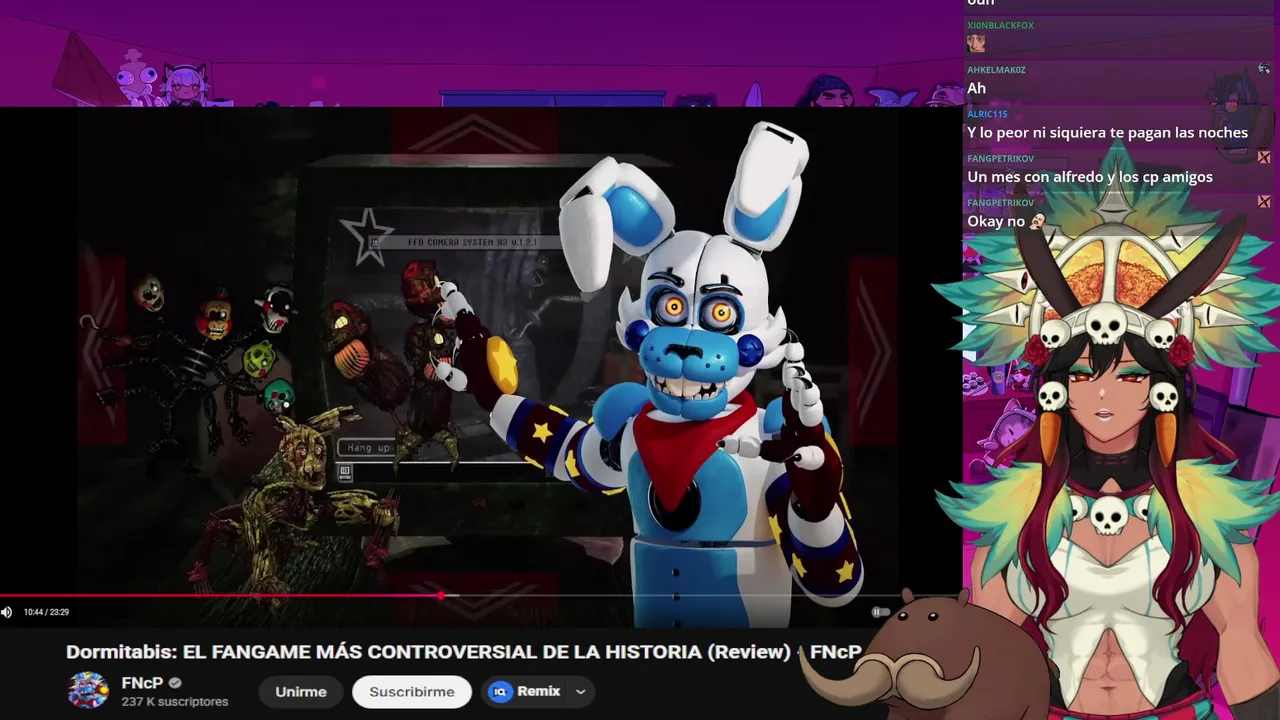The image size is (1280, 720).
Task: Click the playhead dot on the timeline
Action: coord(441,596)
